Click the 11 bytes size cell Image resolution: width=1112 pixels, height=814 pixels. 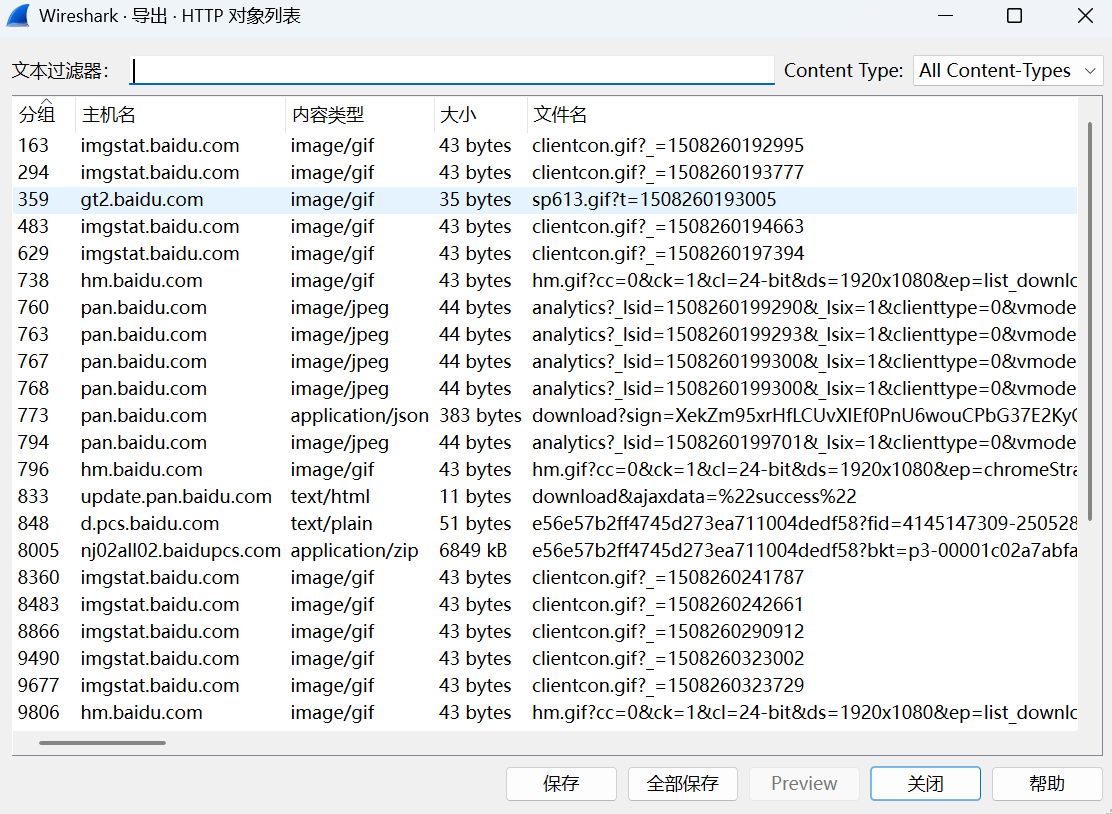click(475, 497)
